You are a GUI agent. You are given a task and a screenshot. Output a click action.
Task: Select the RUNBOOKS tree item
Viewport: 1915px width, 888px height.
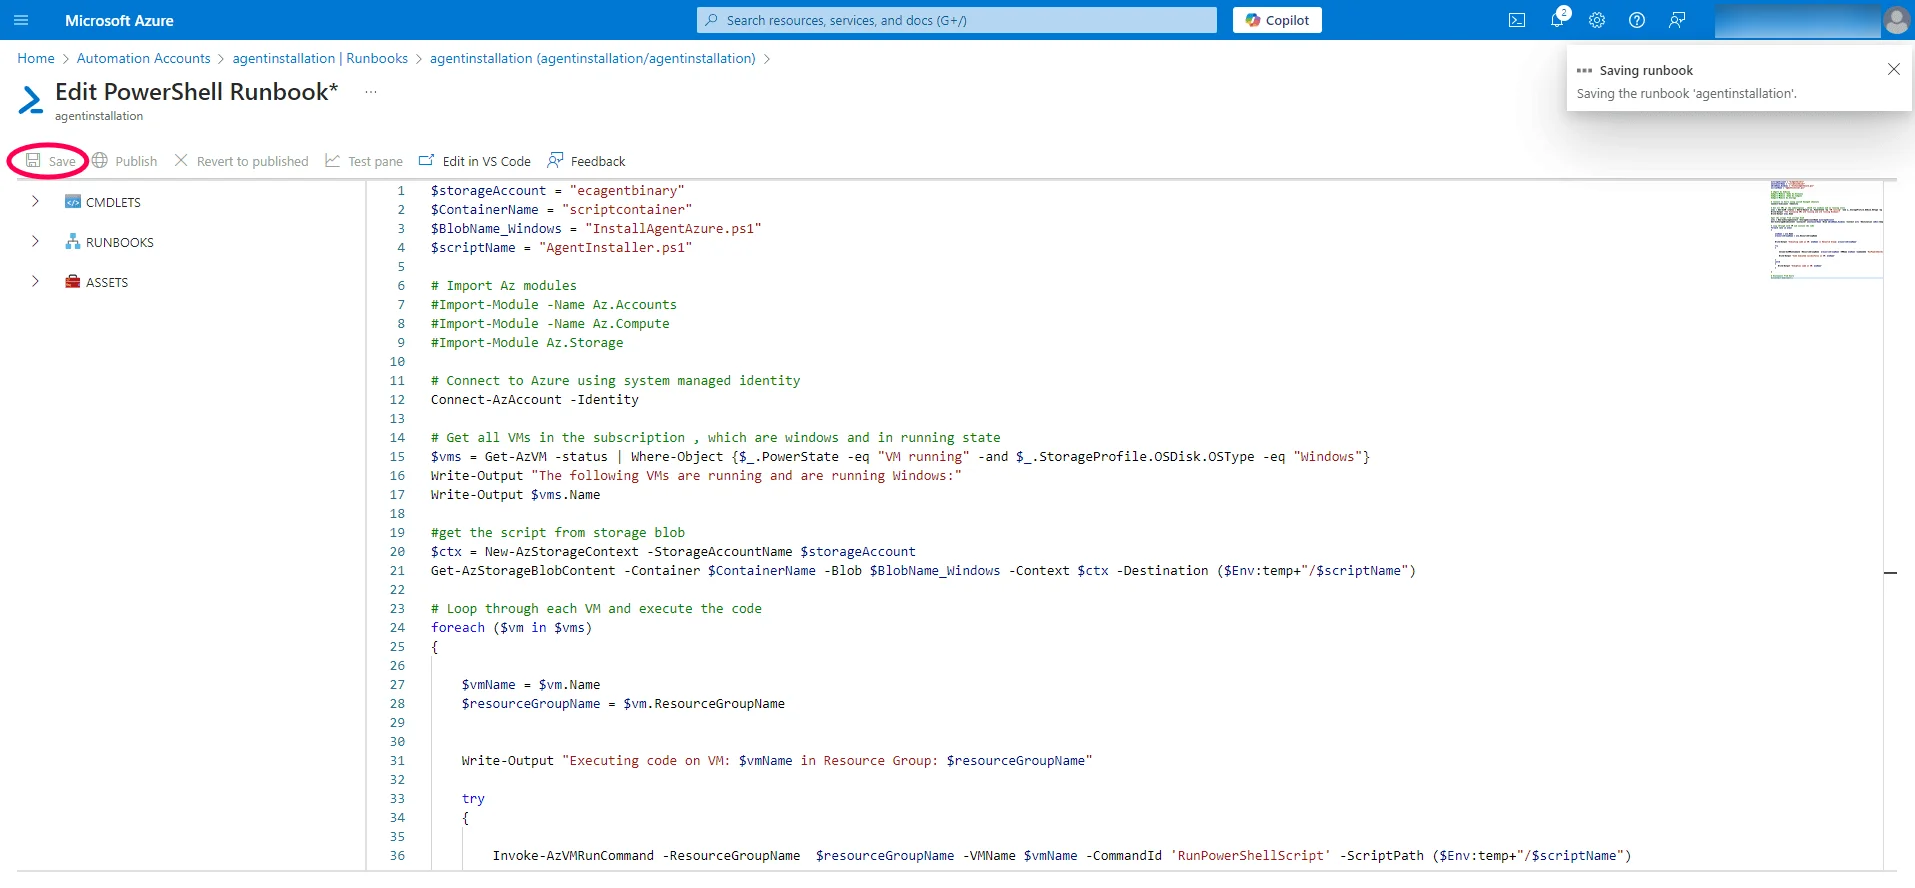pos(120,242)
